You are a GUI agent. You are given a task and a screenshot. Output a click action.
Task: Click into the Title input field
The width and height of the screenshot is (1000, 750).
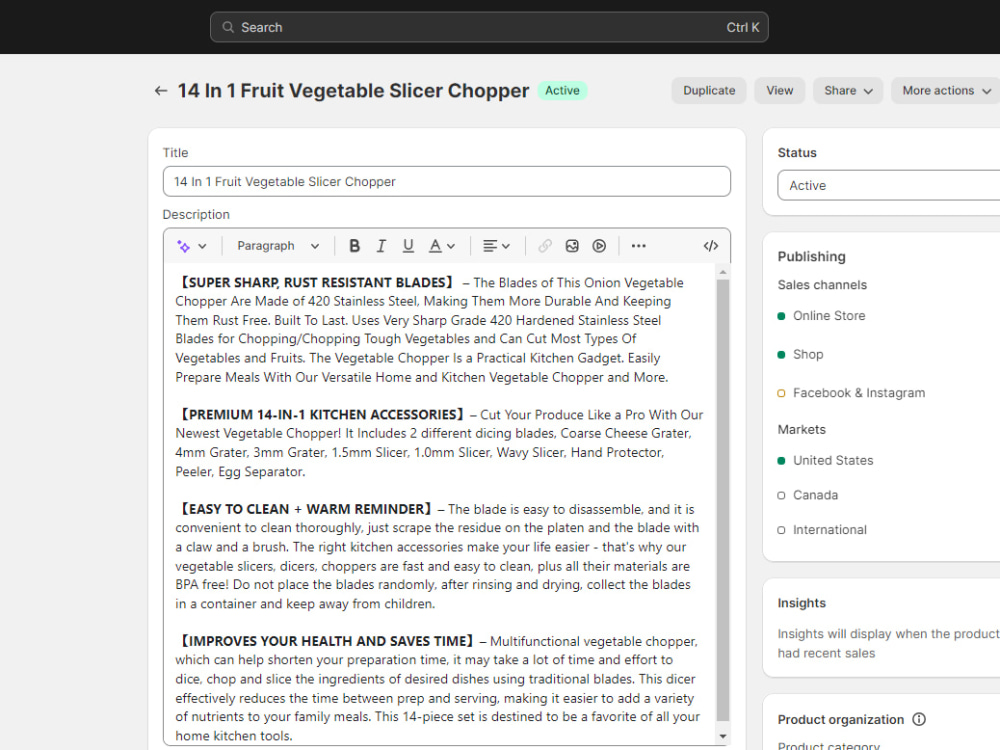click(x=446, y=182)
